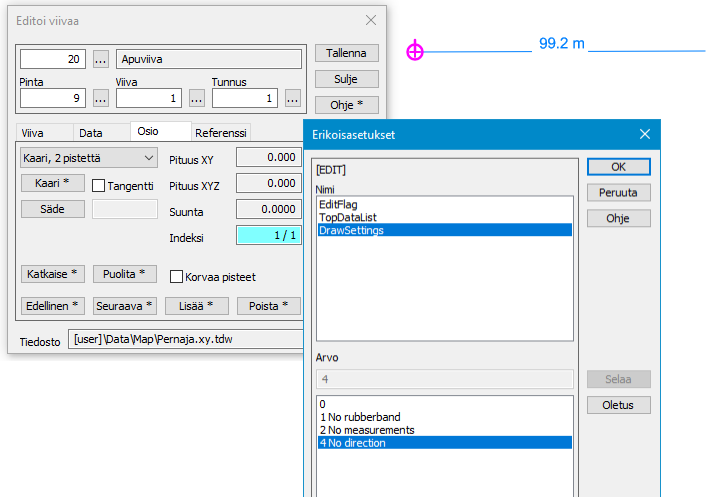Open browse button next to Apuviiva field
Screen dimensions: 710x497
coord(100,60)
